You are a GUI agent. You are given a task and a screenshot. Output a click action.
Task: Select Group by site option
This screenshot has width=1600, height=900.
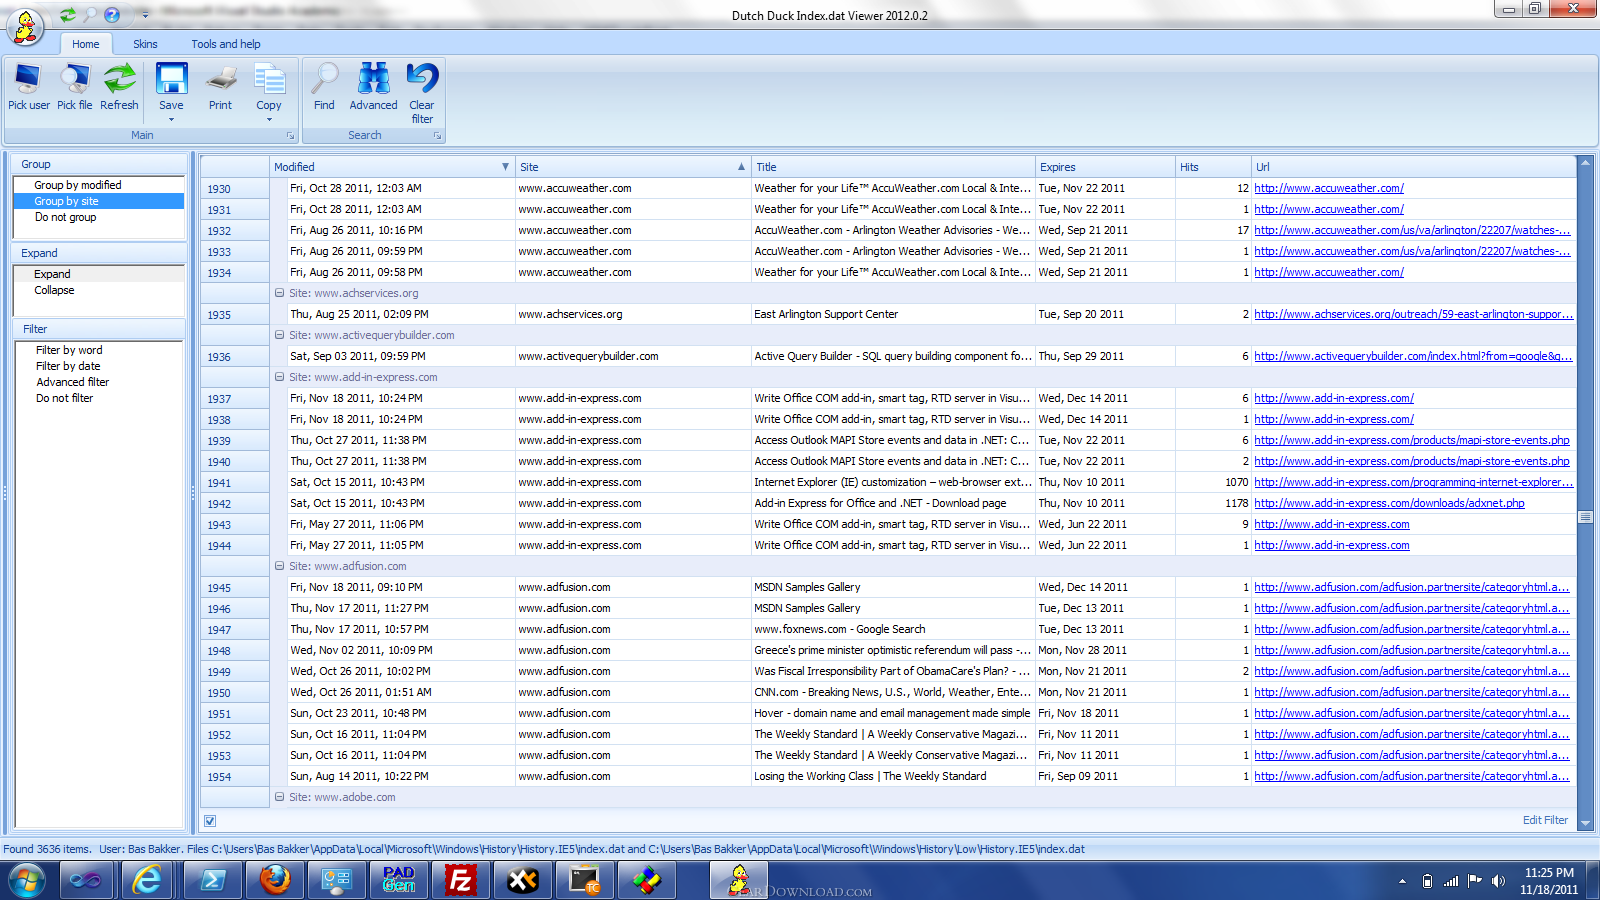click(x=66, y=201)
